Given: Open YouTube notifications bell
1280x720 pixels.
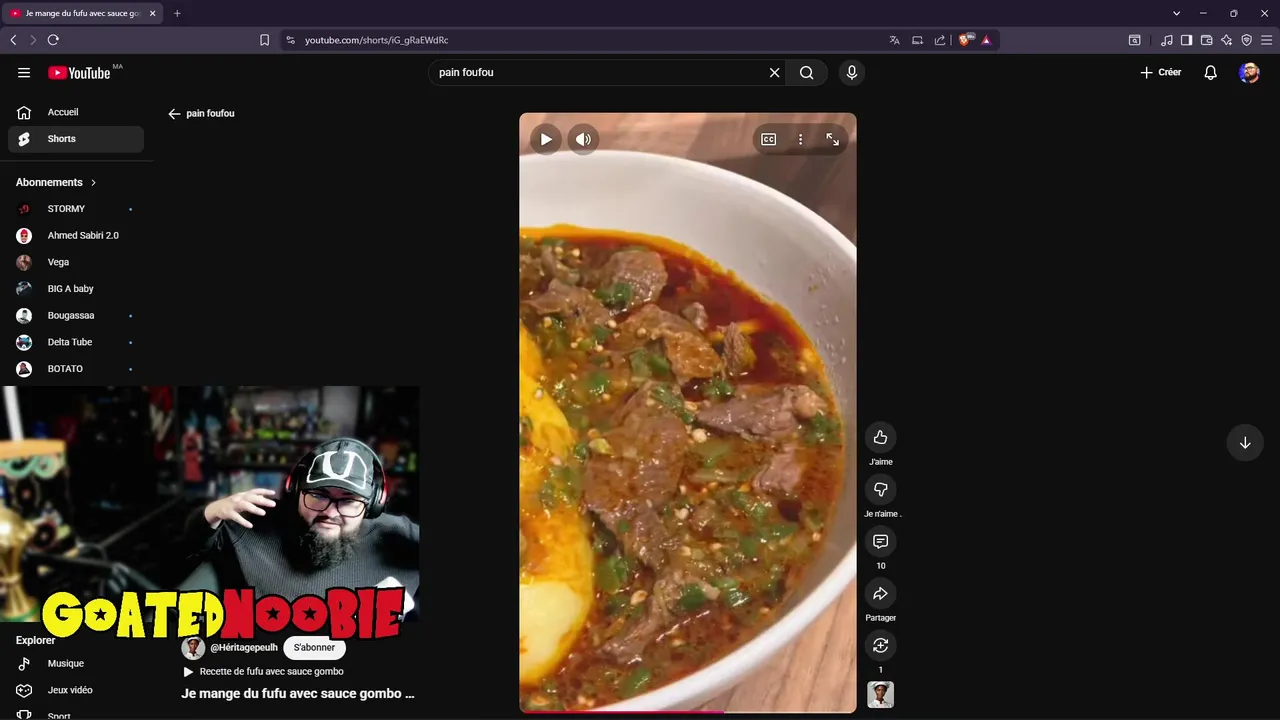Looking at the screenshot, I should [x=1210, y=72].
